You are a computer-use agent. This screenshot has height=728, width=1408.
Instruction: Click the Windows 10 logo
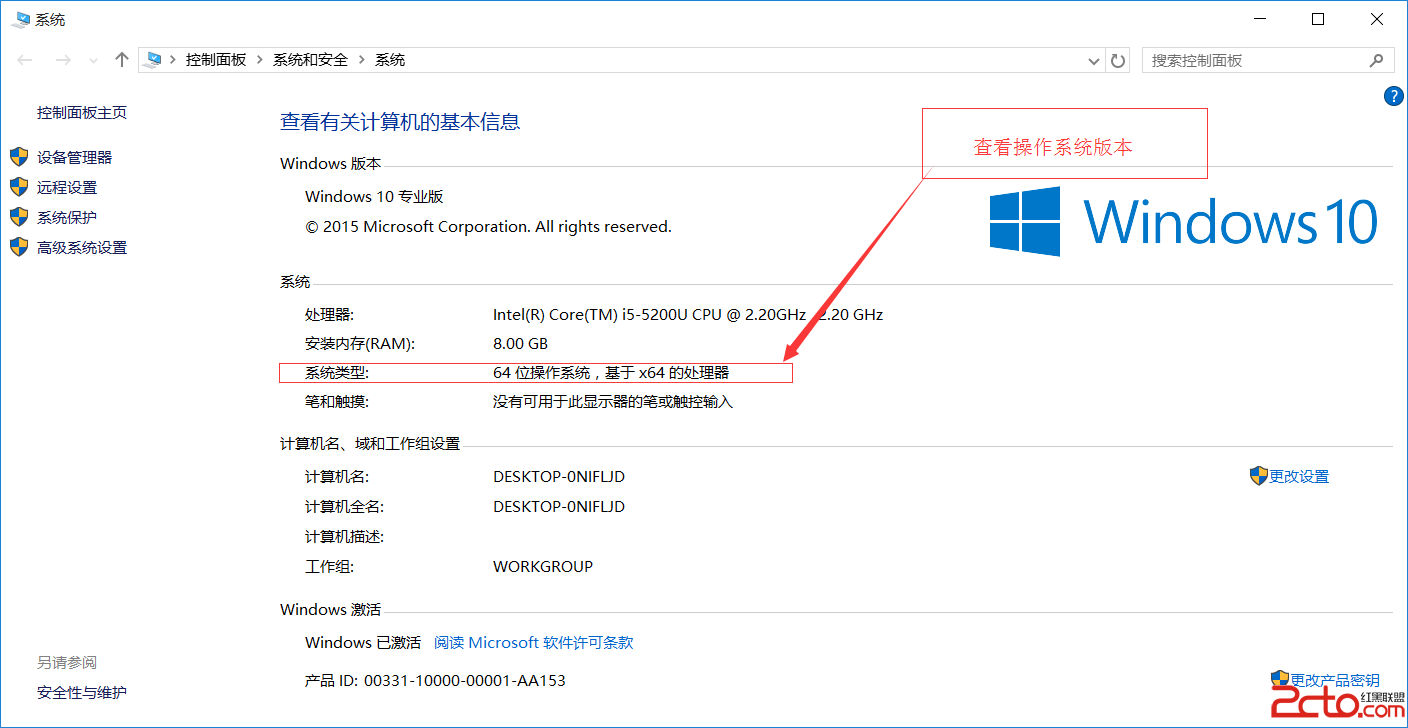coord(1184,221)
